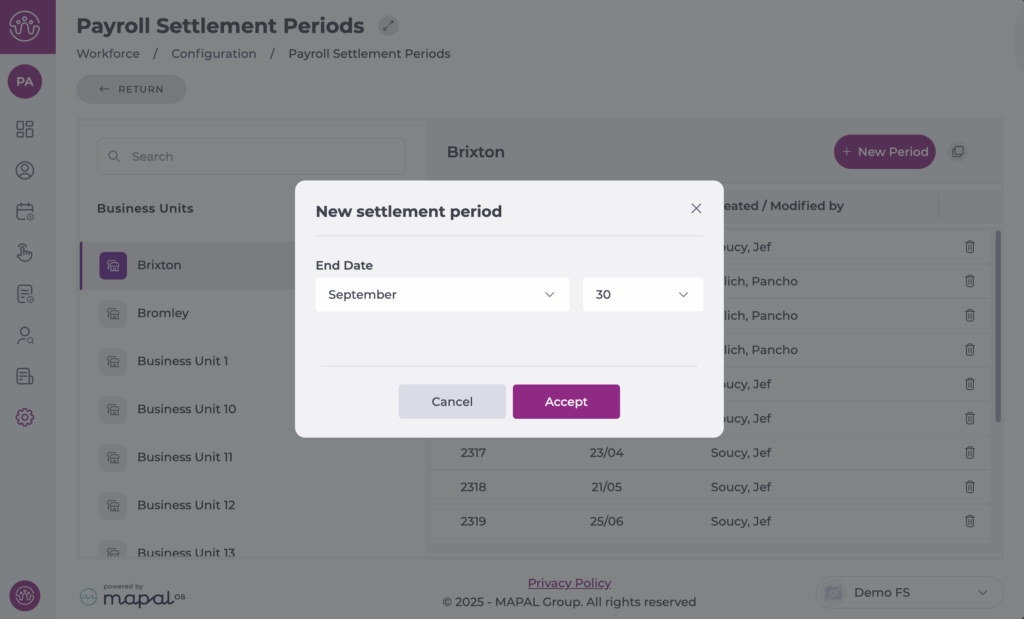This screenshot has height=619, width=1024.
Task: Click the copy periods icon beside New Period
Action: pyautogui.click(x=958, y=151)
